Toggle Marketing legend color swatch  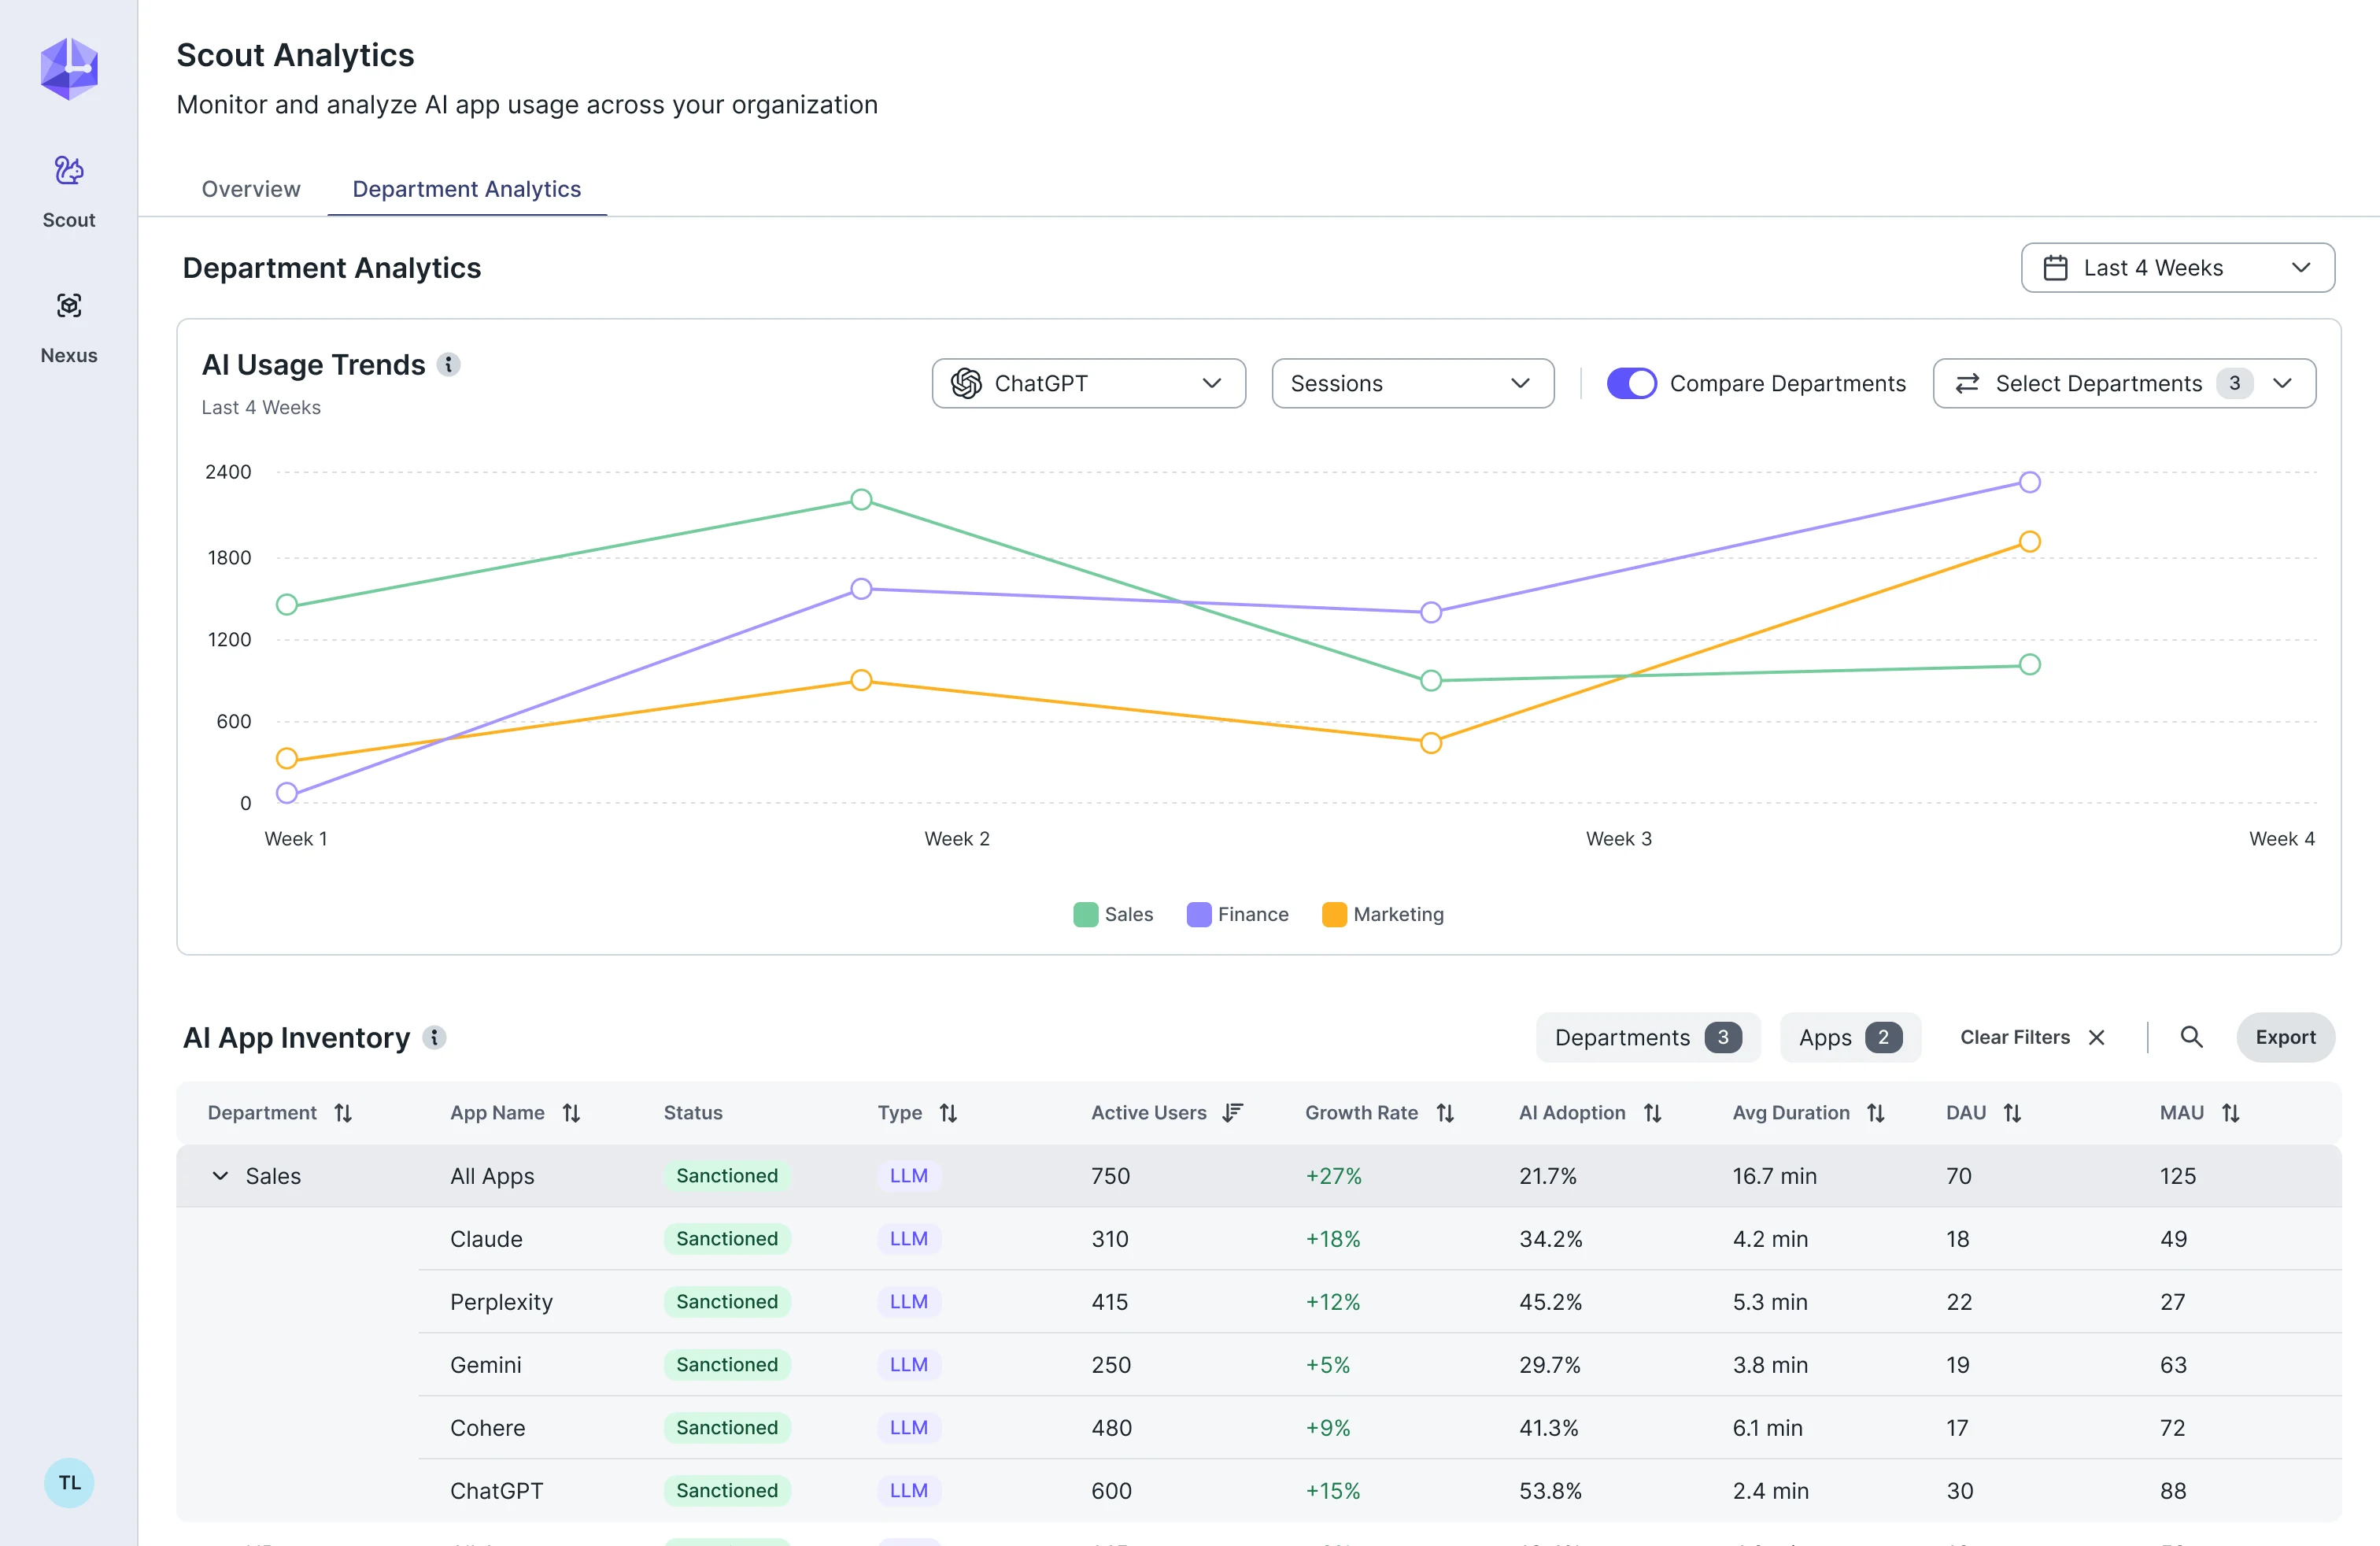1334,915
